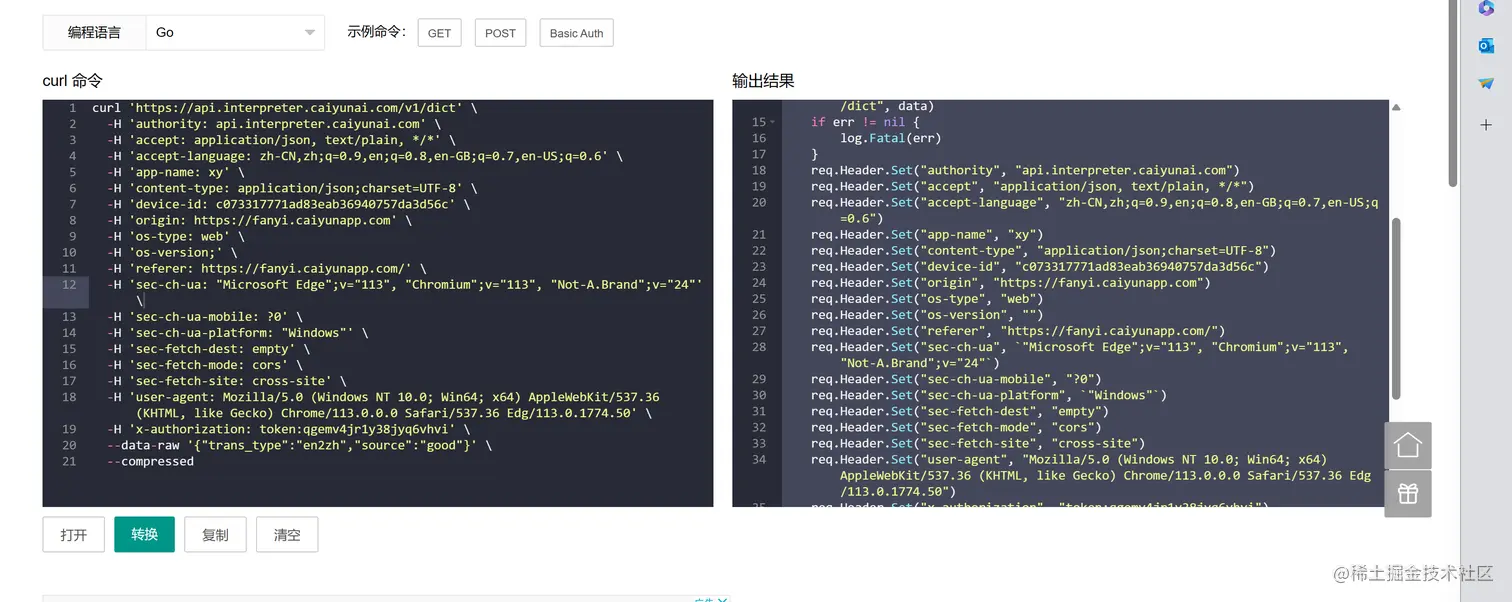This screenshot has height=602, width=1512.
Task: Click the 'authority' header line in curl input
Action: click(x=274, y=124)
